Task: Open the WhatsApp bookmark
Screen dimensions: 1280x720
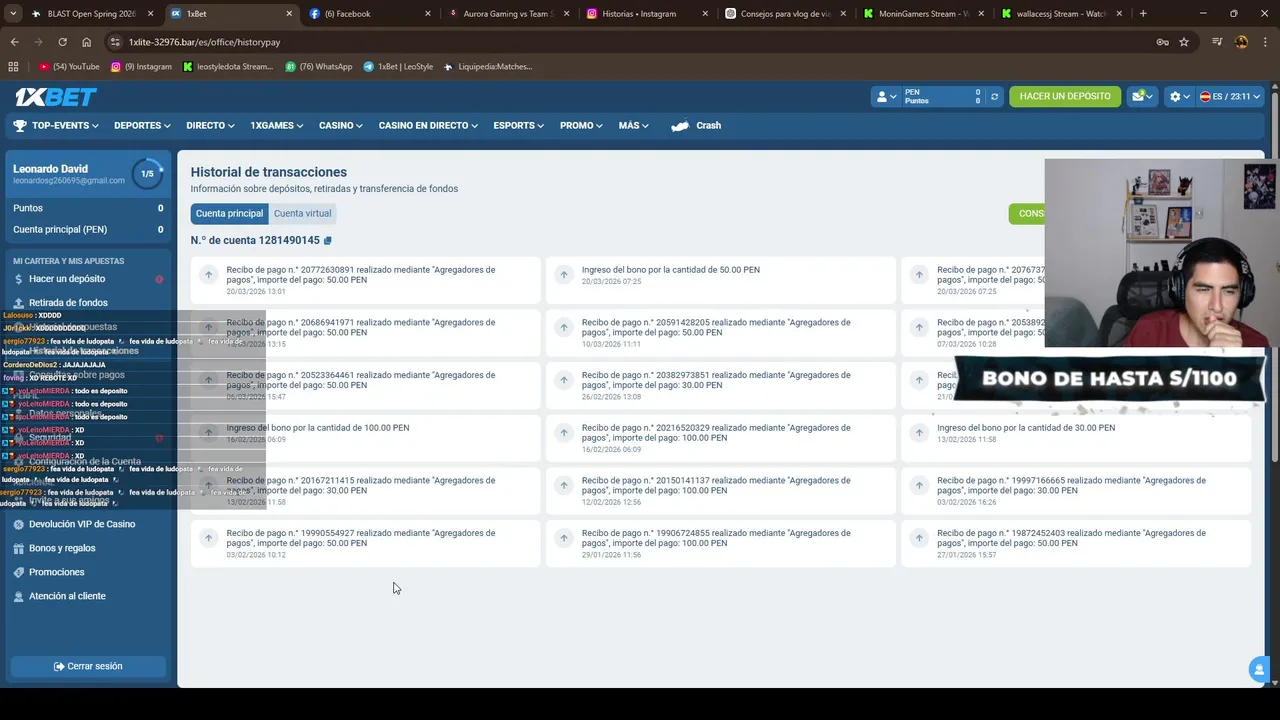Action: tap(319, 67)
